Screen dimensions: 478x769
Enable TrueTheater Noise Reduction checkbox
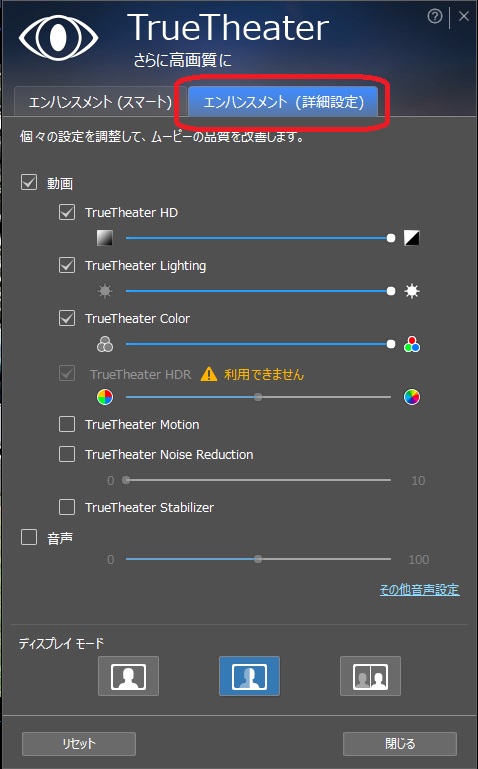click(67, 454)
